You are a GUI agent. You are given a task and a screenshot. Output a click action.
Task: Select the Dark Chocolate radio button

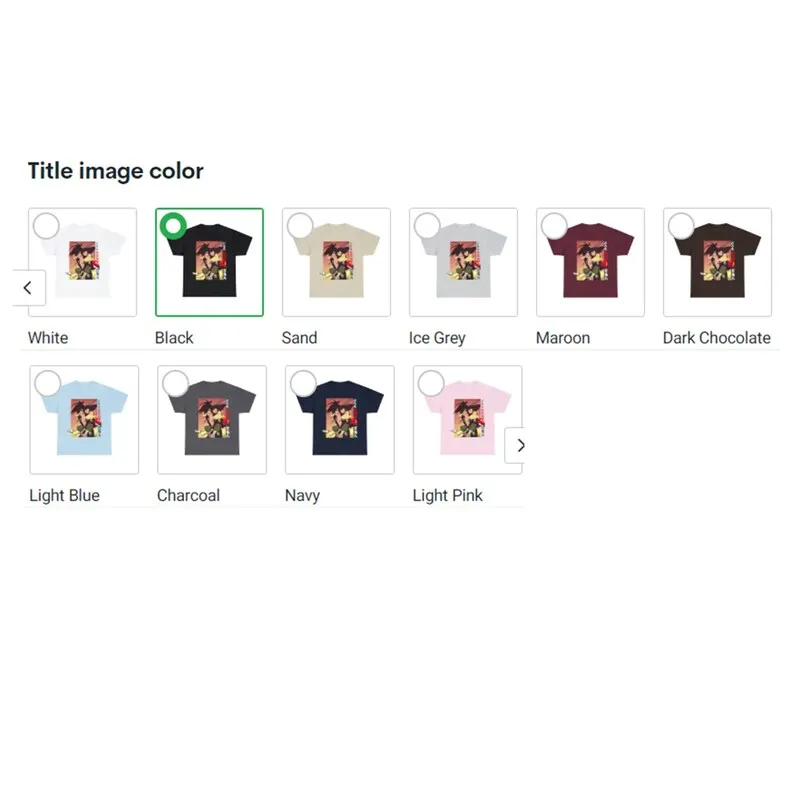point(682,226)
